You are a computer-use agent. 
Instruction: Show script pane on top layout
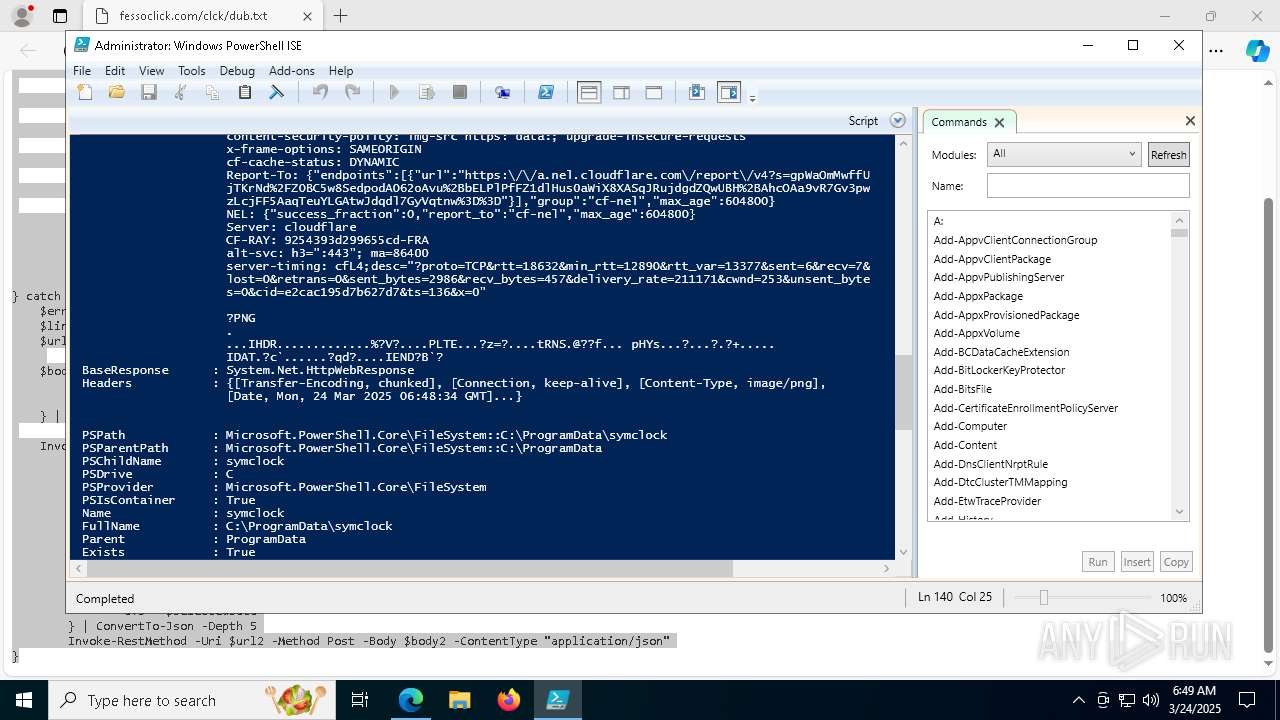point(589,92)
